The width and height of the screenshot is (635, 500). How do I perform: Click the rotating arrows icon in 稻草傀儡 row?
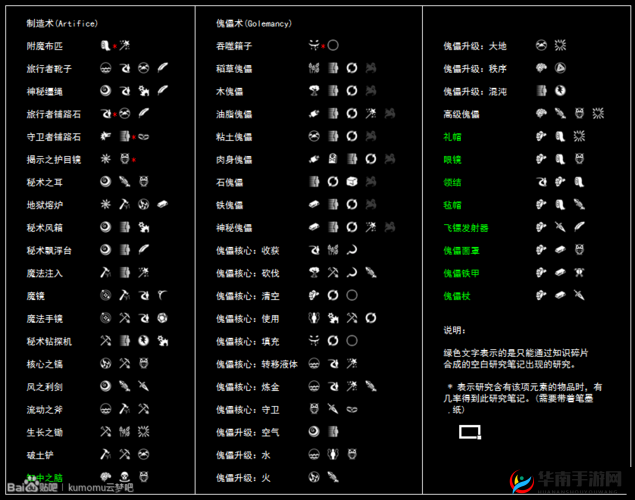[x=352, y=68]
